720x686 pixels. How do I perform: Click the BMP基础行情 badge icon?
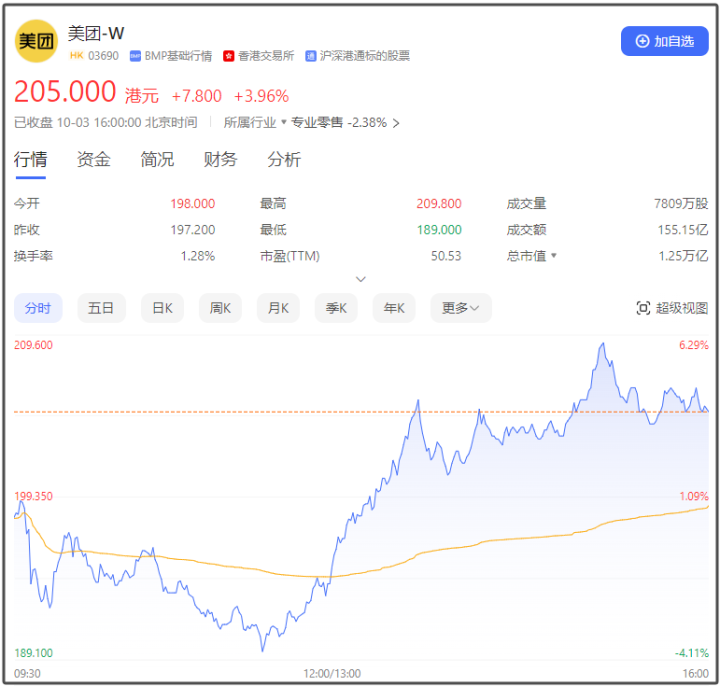pyautogui.click(x=135, y=56)
